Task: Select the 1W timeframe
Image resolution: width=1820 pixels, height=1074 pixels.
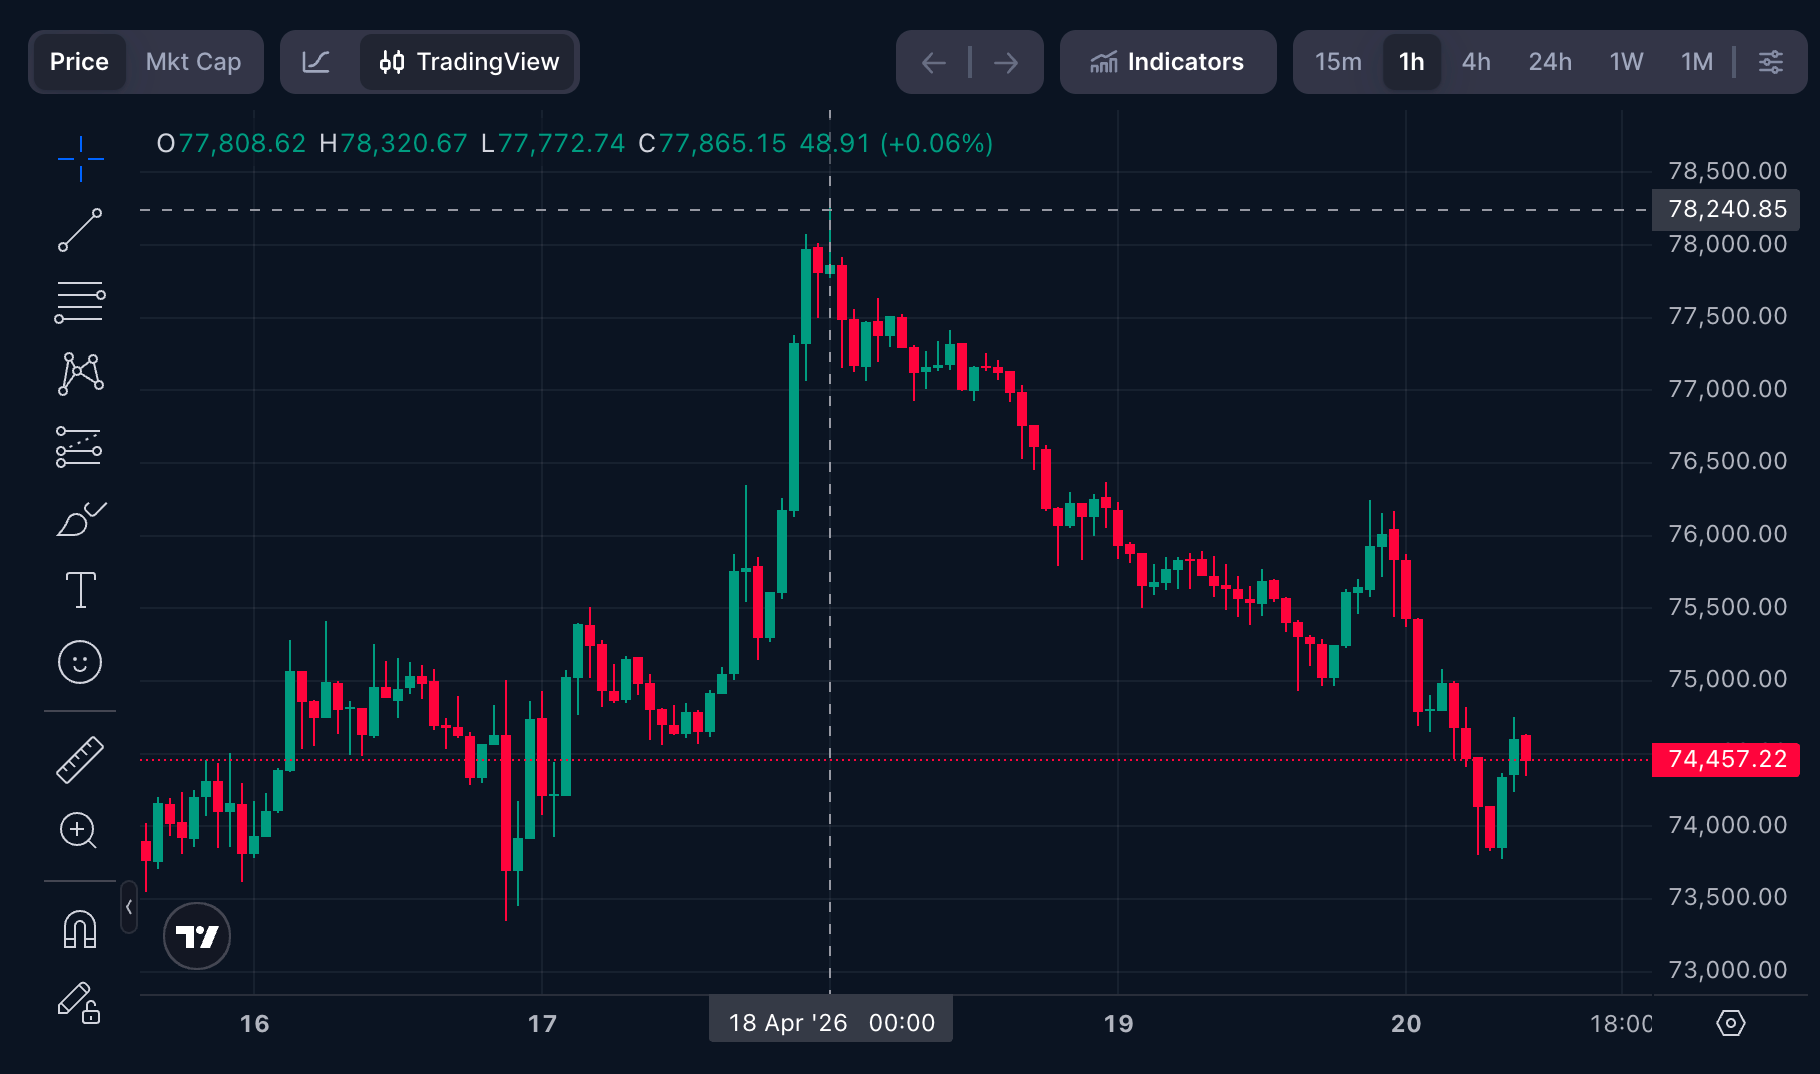Action: [1626, 62]
